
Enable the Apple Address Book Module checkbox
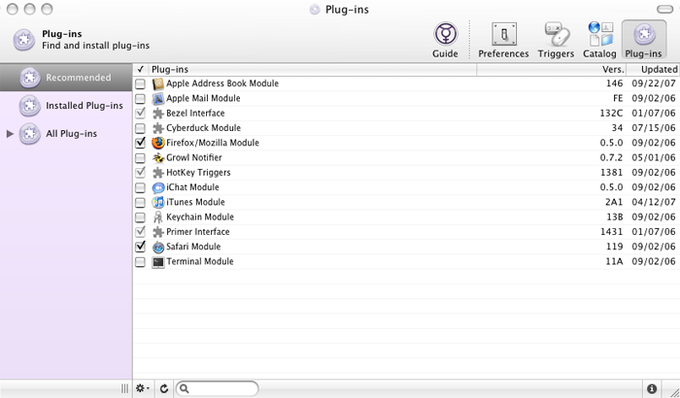pos(140,84)
